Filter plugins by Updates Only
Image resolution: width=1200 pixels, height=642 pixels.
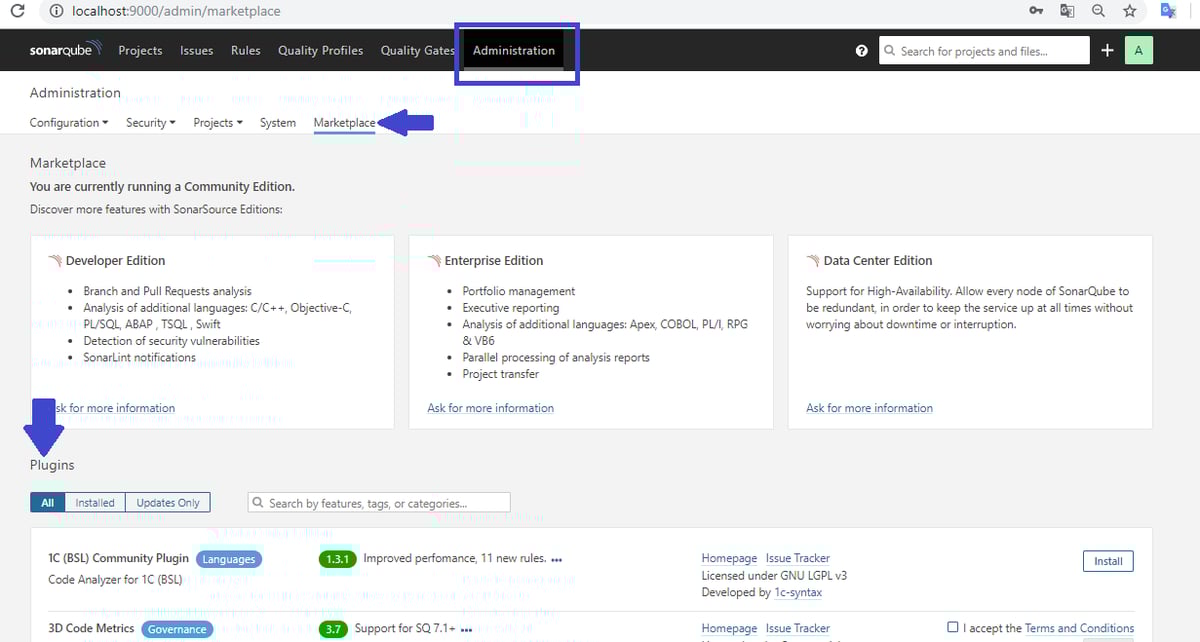point(167,503)
